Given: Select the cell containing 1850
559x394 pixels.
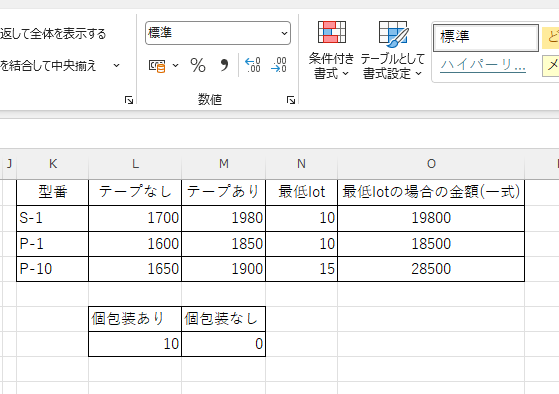Looking at the screenshot, I should (x=224, y=244).
